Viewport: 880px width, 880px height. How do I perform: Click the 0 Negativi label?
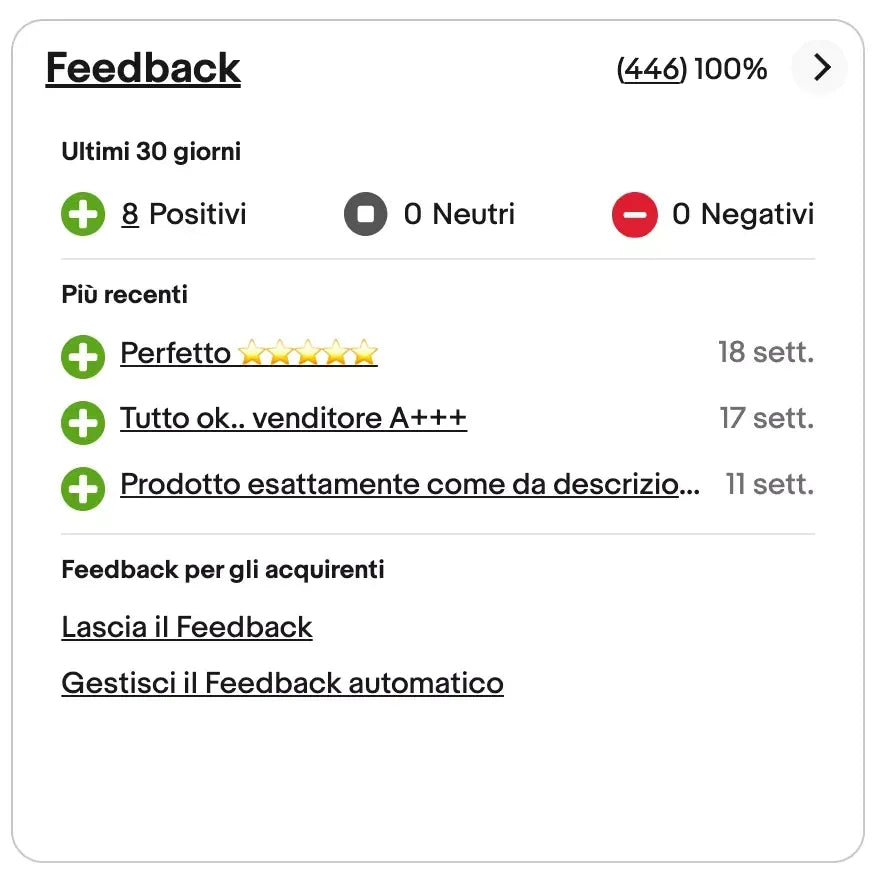743,214
